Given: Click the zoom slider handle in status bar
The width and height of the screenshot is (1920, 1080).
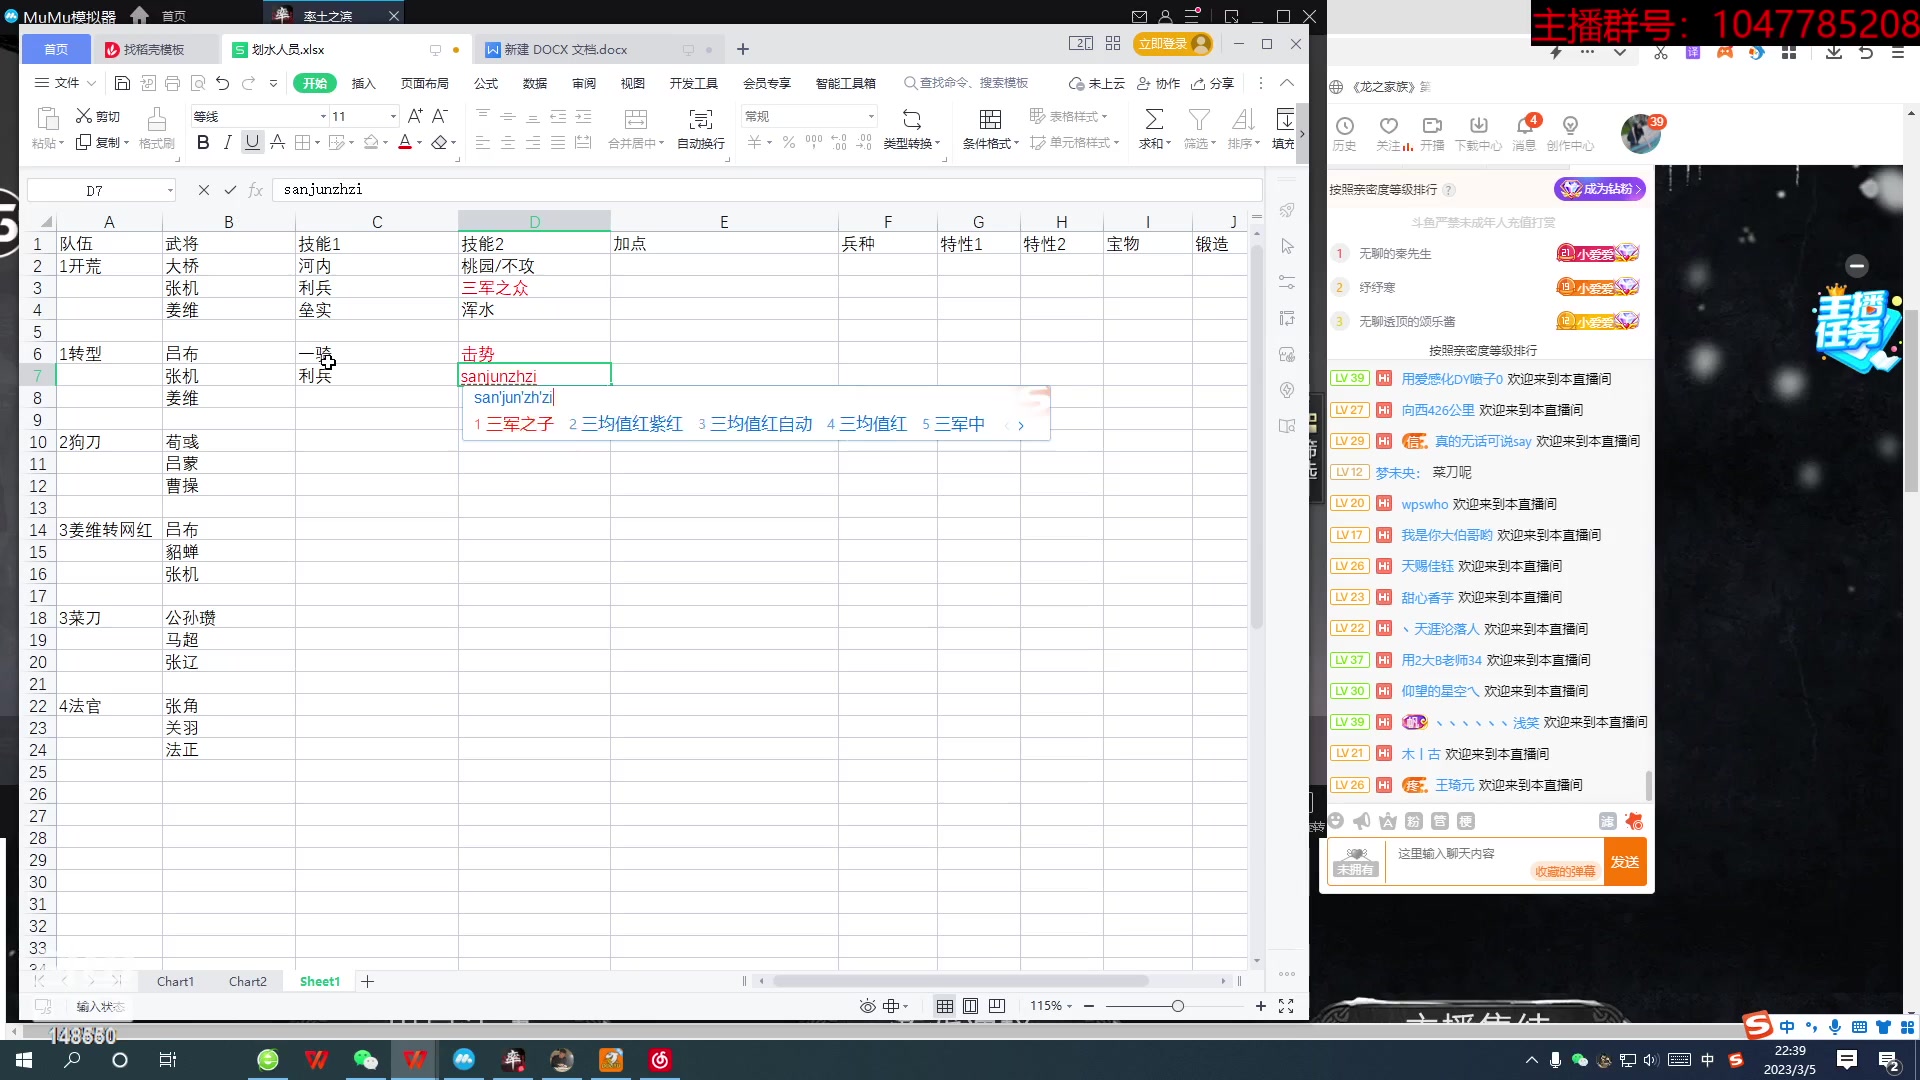Looking at the screenshot, I should (x=1177, y=1006).
